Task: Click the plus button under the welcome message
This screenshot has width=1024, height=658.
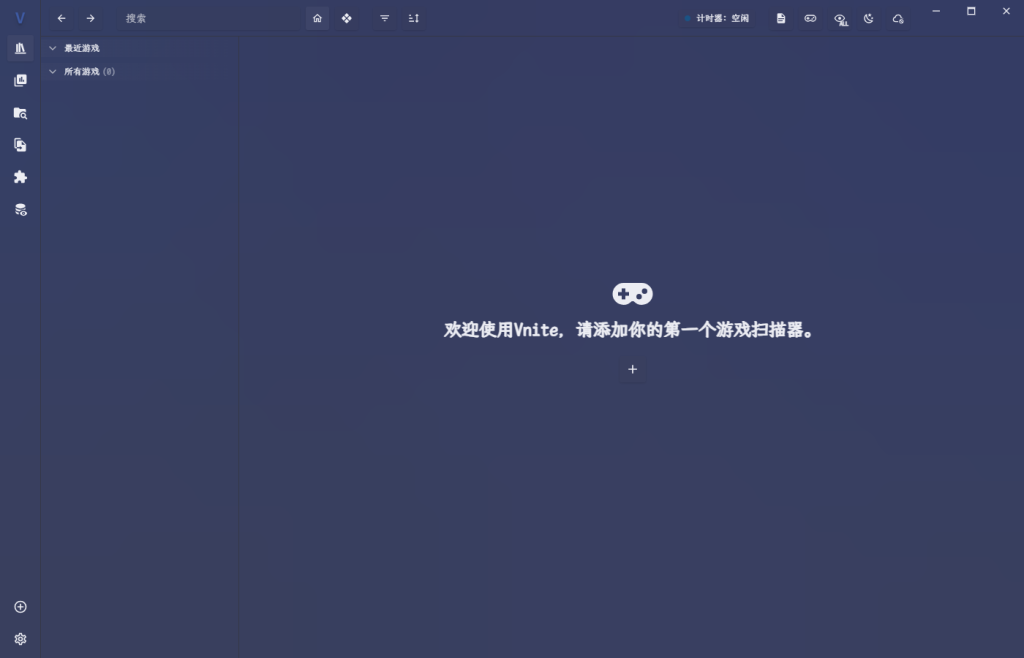Action: pyautogui.click(x=632, y=369)
